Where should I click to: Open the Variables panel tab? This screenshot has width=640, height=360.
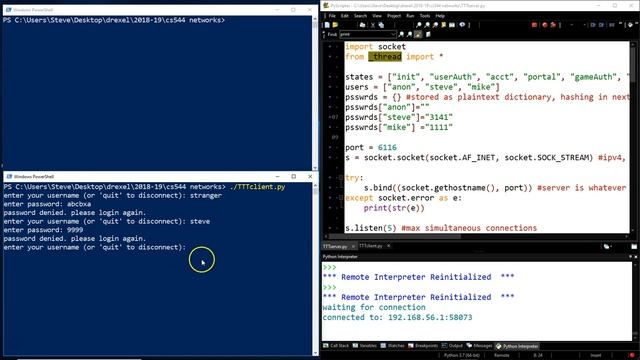365,346
